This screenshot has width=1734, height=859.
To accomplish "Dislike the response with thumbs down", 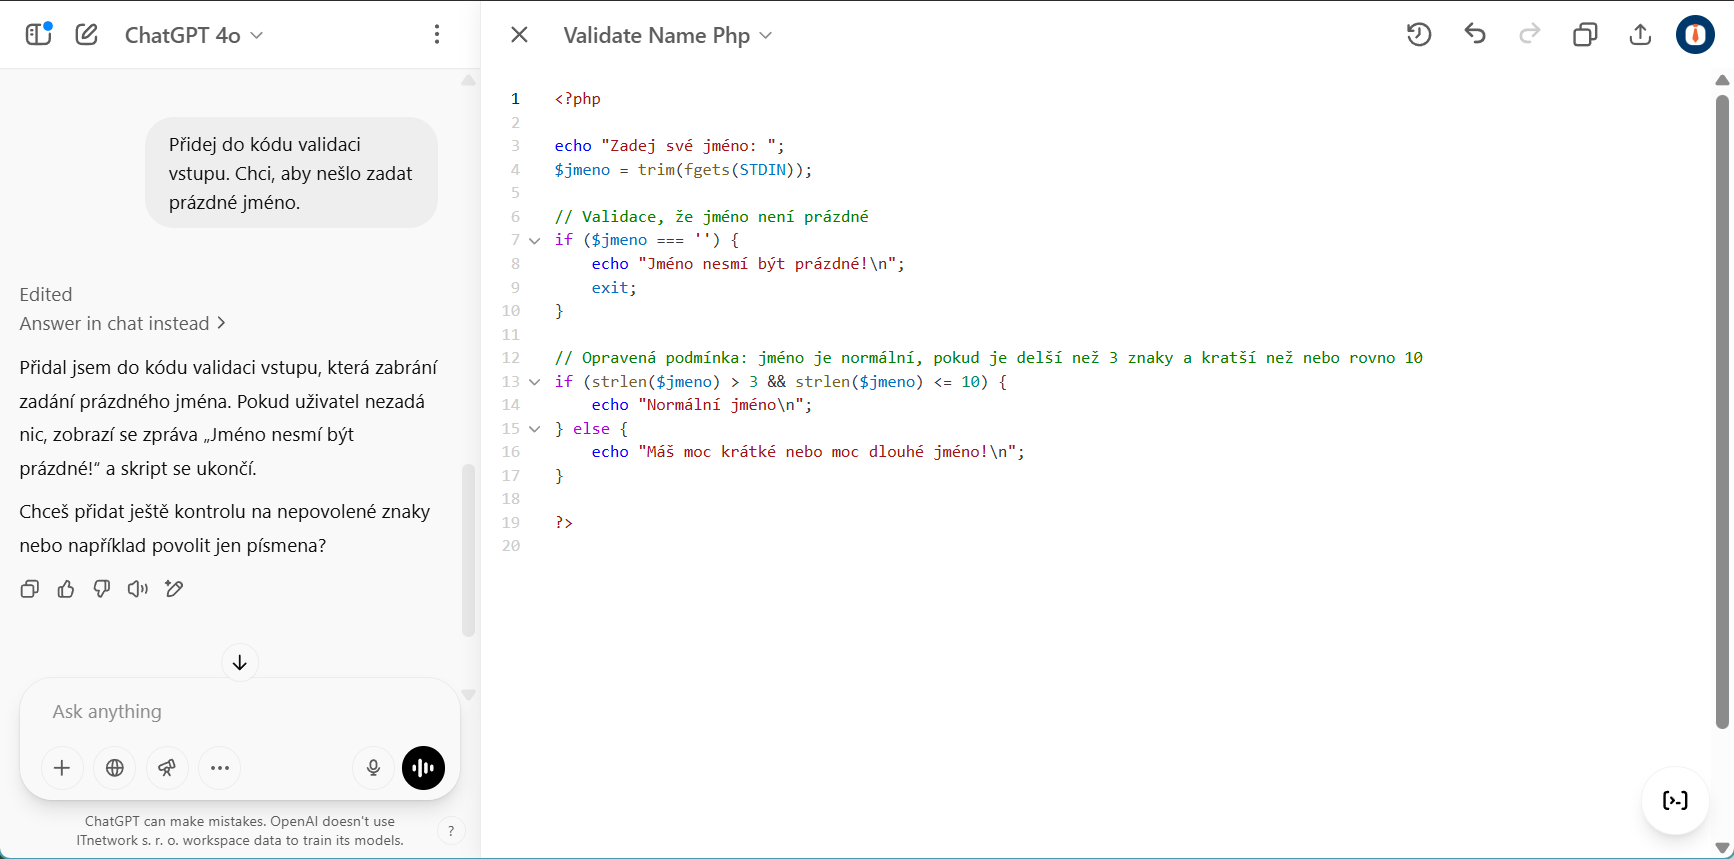I will point(102,589).
